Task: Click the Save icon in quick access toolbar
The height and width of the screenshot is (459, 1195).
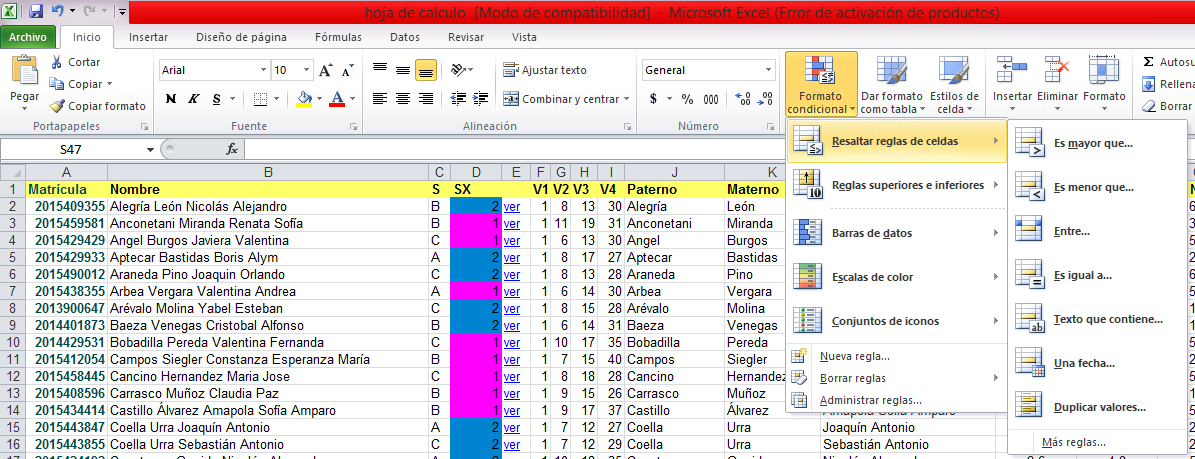Action: [36, 12]
